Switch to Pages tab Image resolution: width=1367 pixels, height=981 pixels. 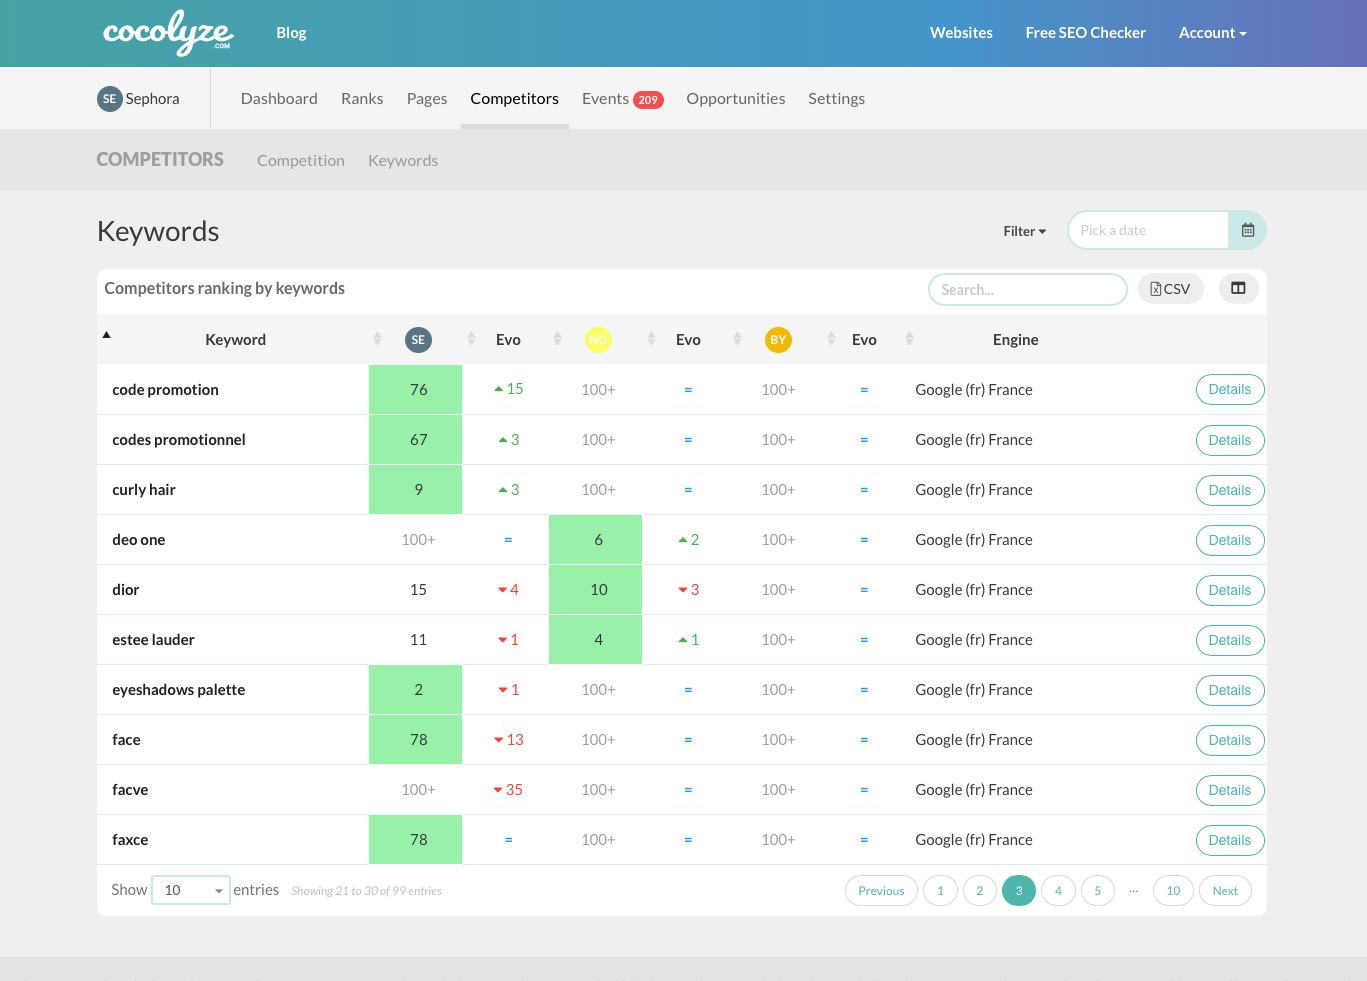pos(427,99)
